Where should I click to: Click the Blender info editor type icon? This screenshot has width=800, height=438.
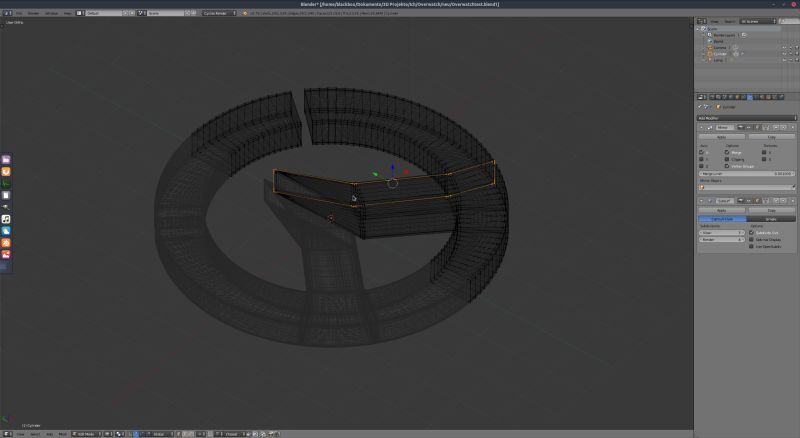(x=7, y=13)
